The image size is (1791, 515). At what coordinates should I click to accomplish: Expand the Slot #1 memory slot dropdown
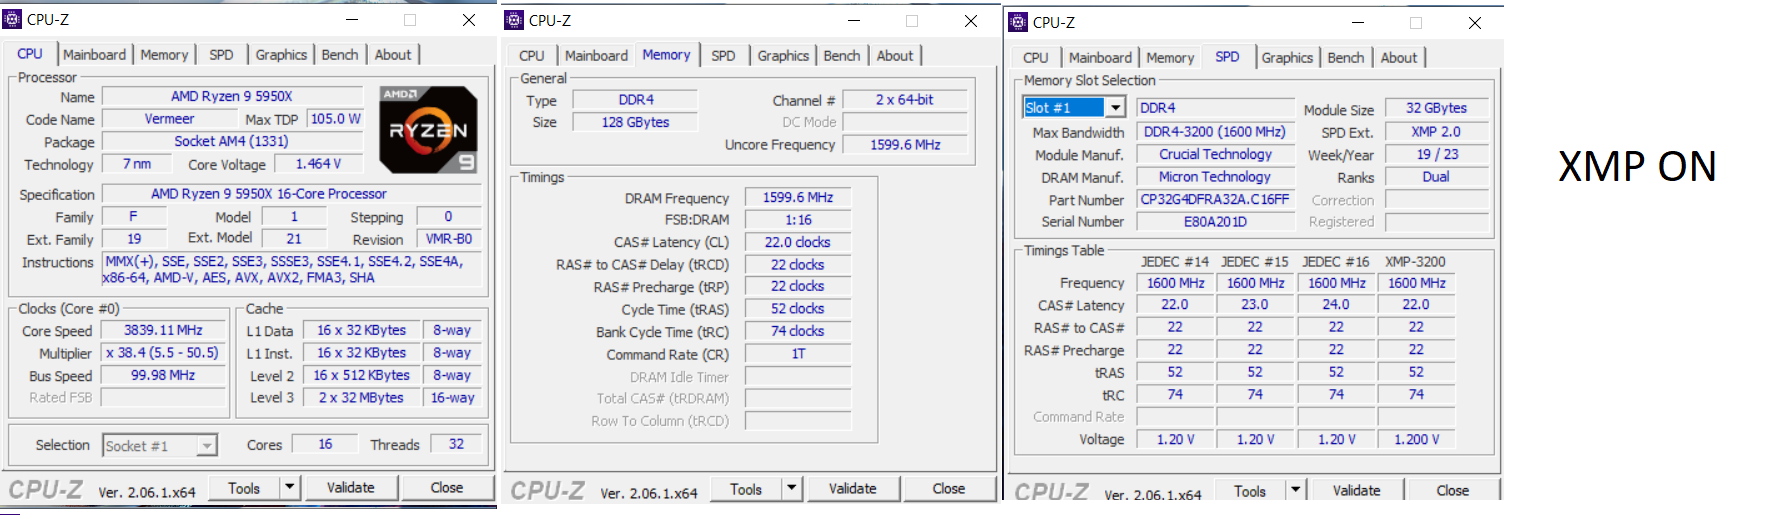1116,107
